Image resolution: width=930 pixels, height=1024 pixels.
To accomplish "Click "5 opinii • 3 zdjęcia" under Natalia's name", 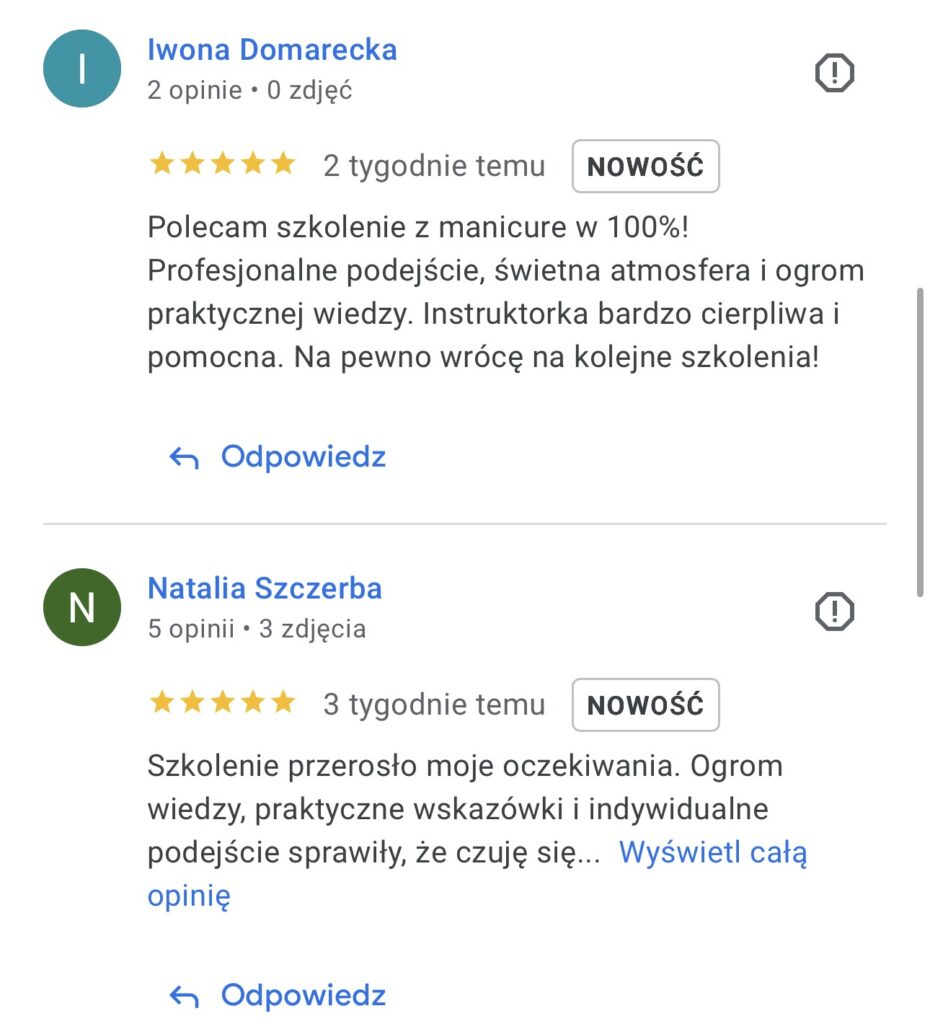I will click(257, 629).
